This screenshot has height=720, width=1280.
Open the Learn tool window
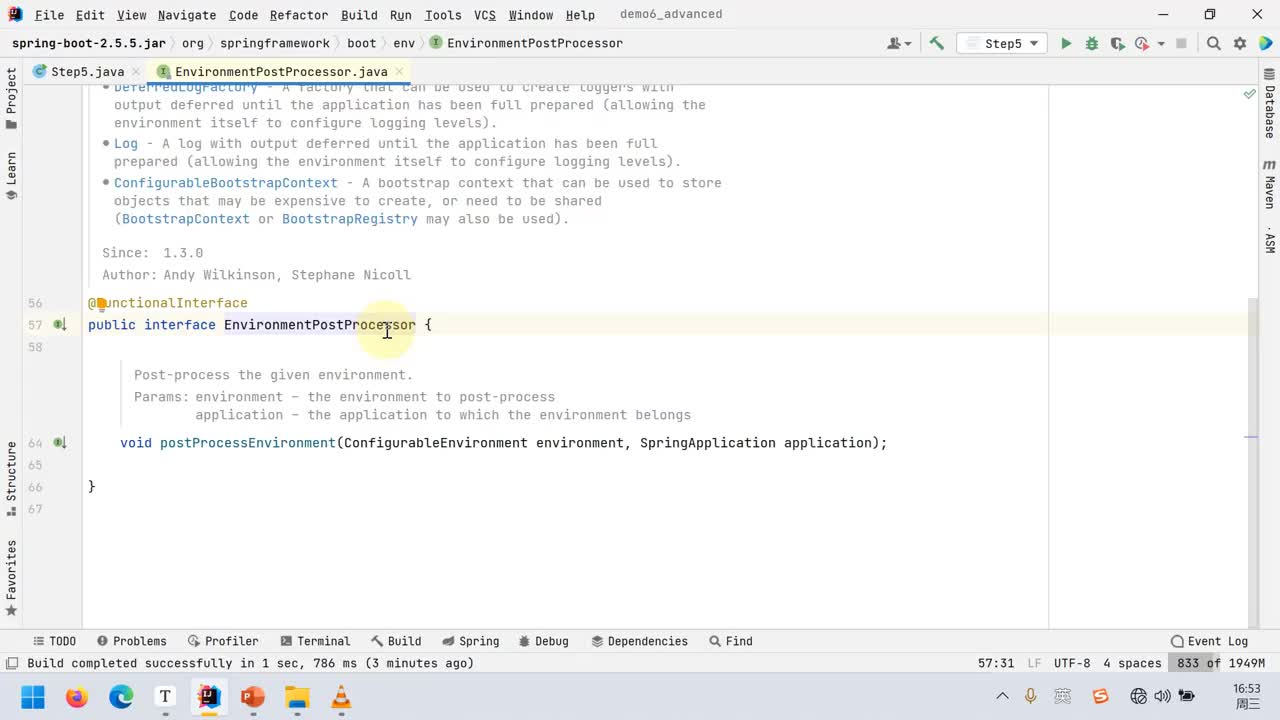click(11, 176)
